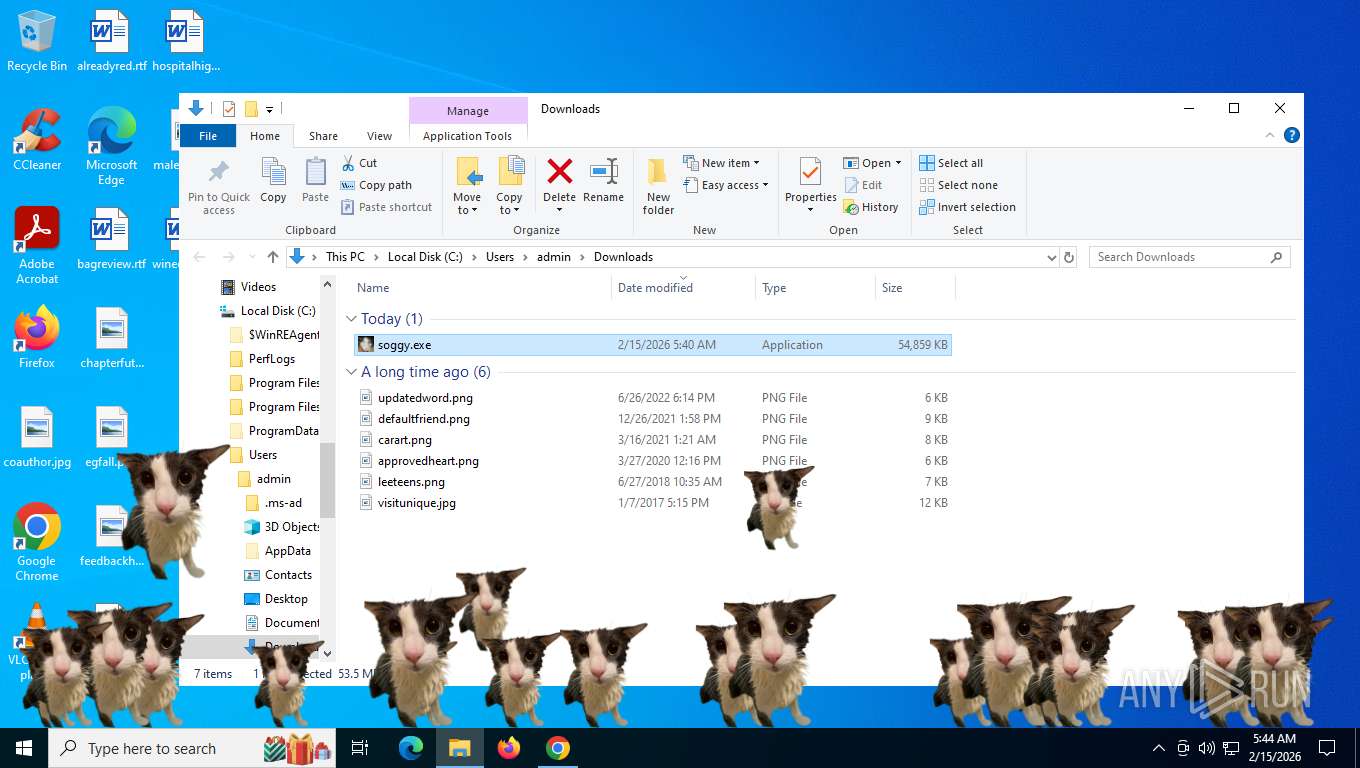Click Select none in ribbon
1360x768 pixels.
[958, 185]
